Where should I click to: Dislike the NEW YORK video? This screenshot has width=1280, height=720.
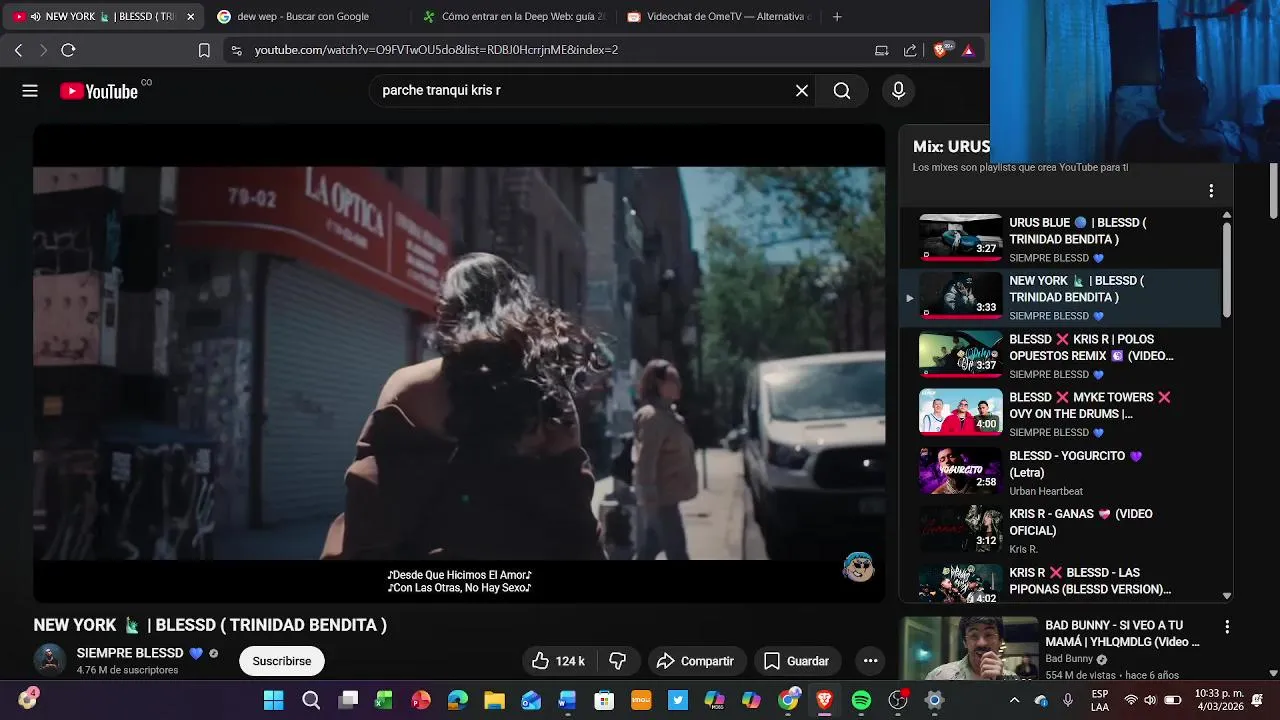pos(618,661)
